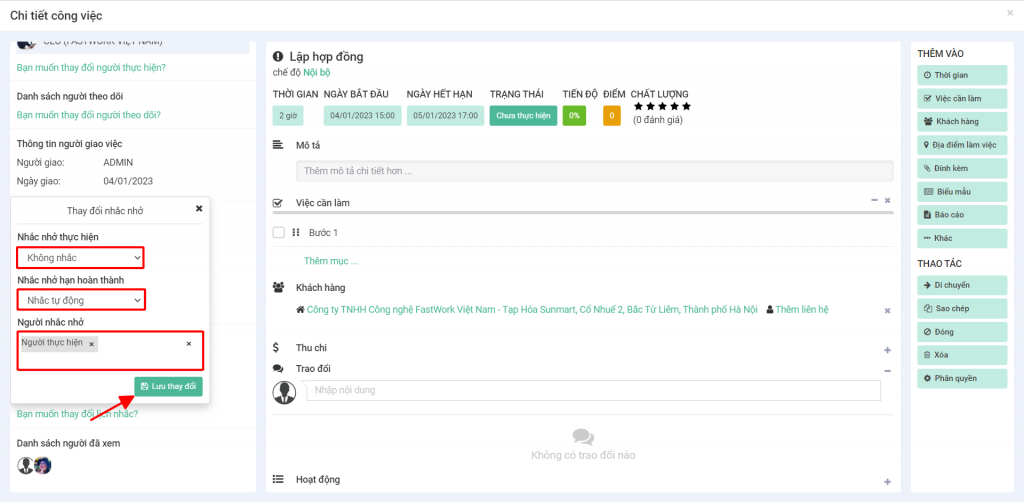Viewport: 1024px width, 502px height.
Task: Click the Lưu thay đổi button
Action: pos(168,387)
